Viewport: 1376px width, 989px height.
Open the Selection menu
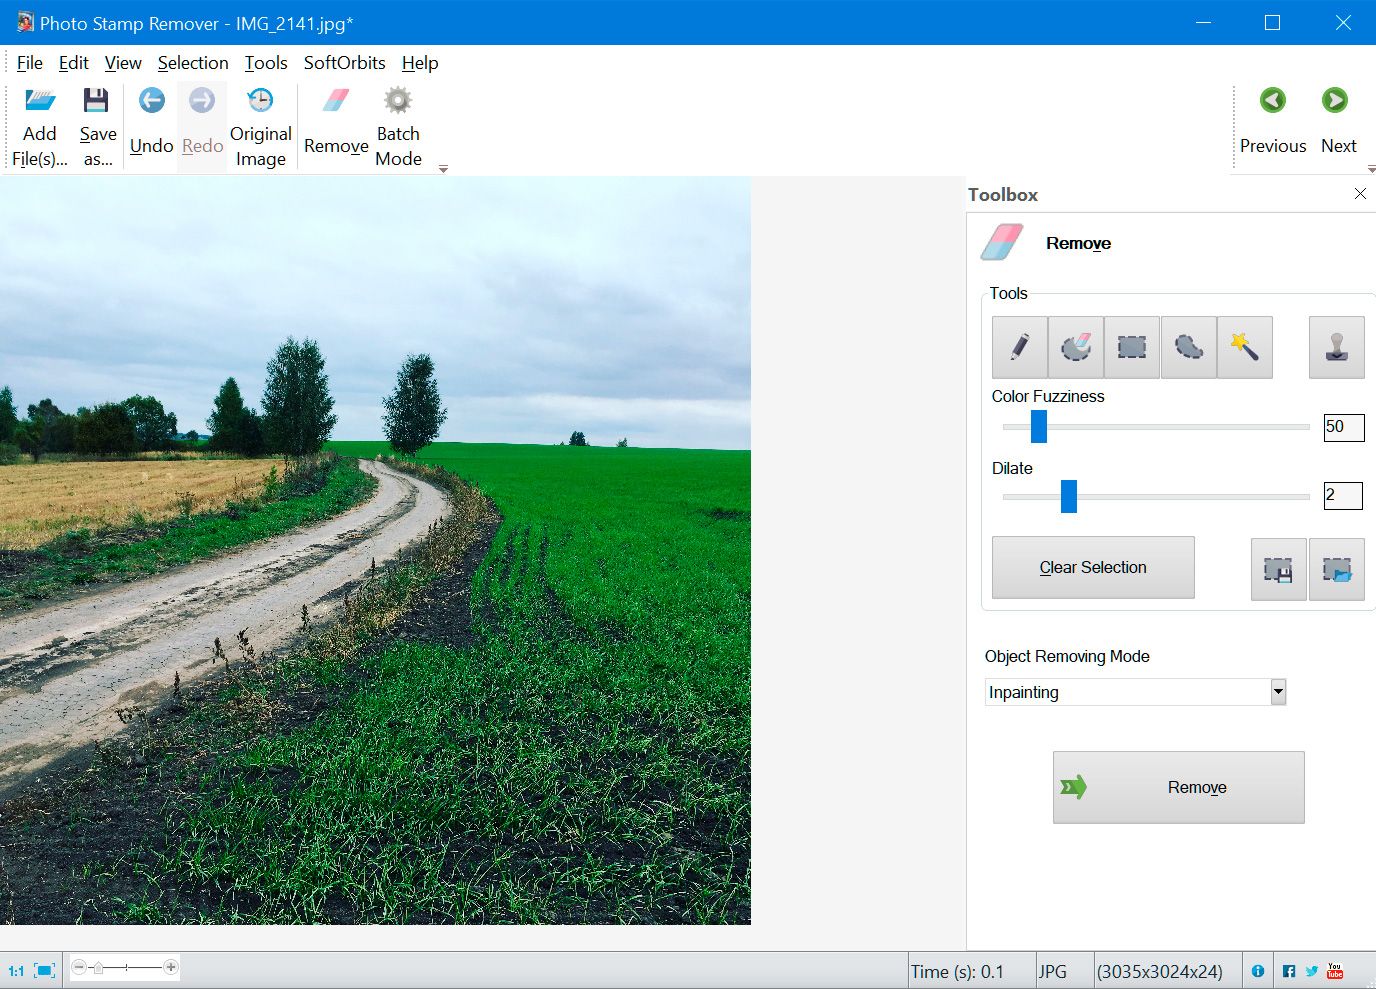[193, 63]
